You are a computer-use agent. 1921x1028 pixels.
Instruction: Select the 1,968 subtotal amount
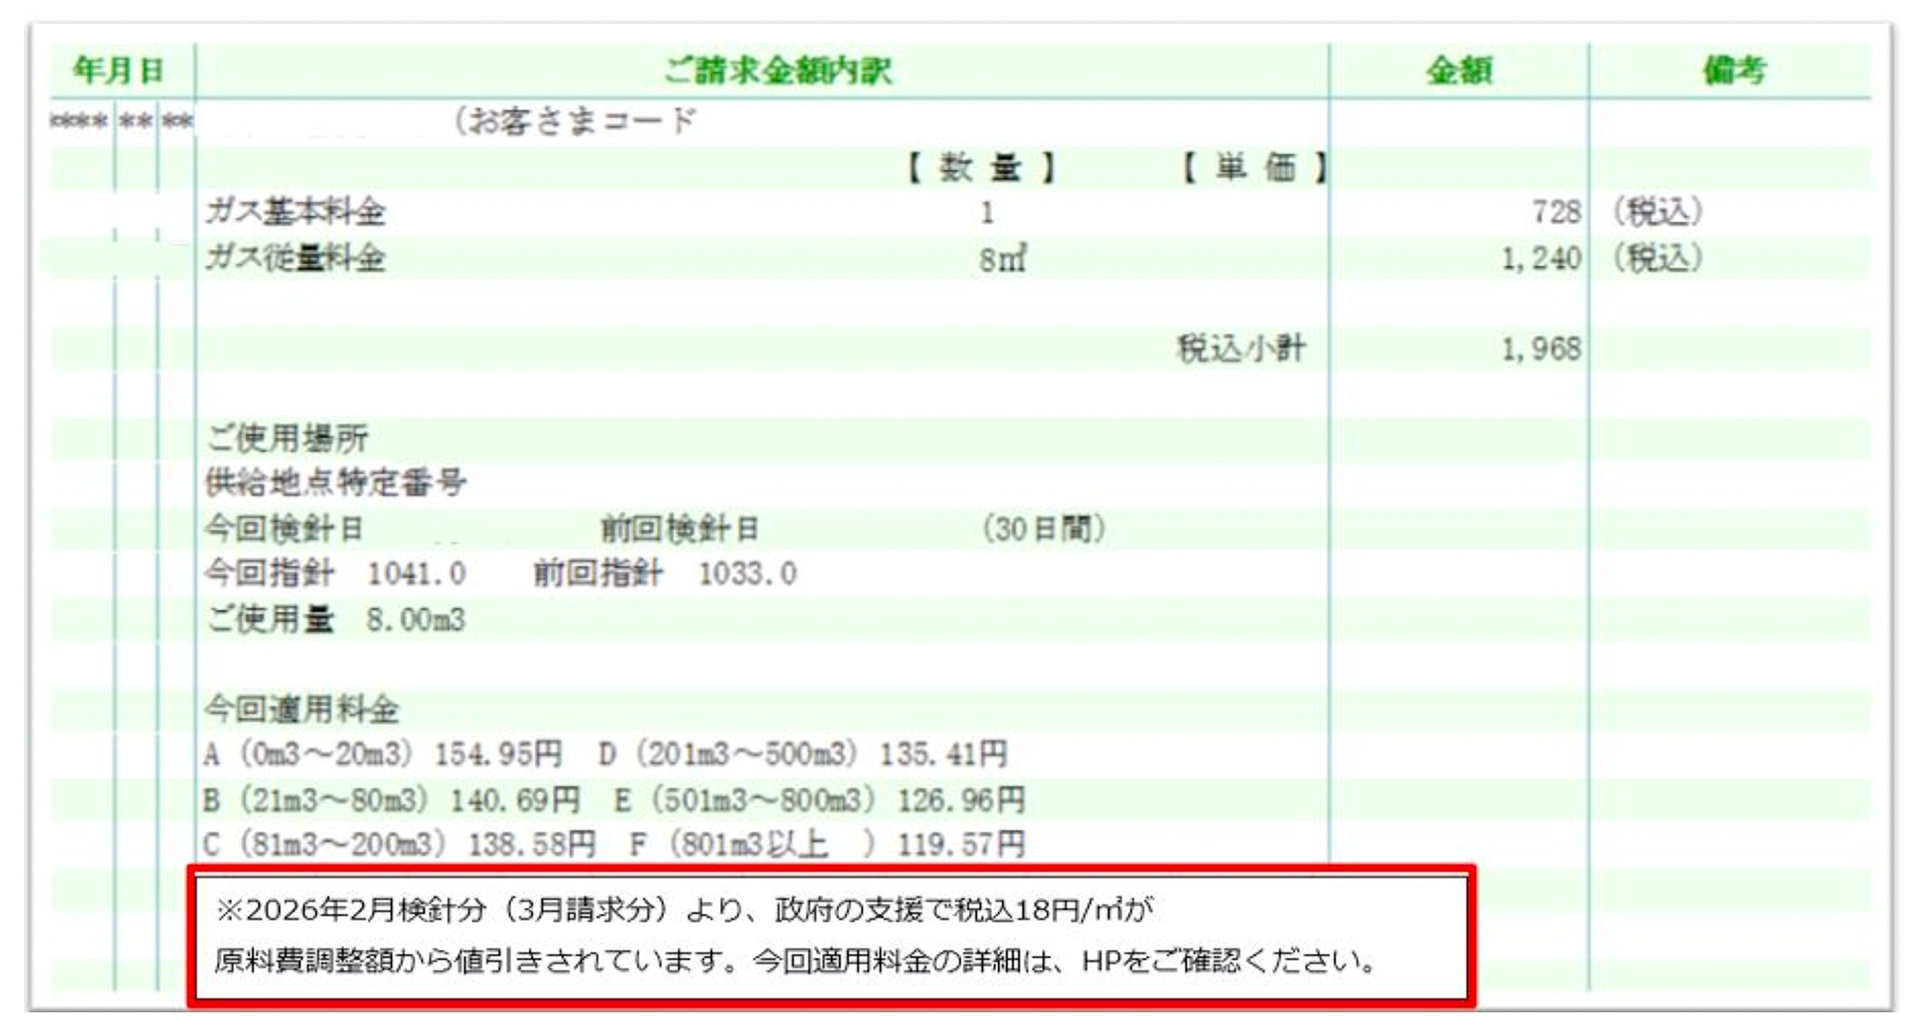(1540, 349)
